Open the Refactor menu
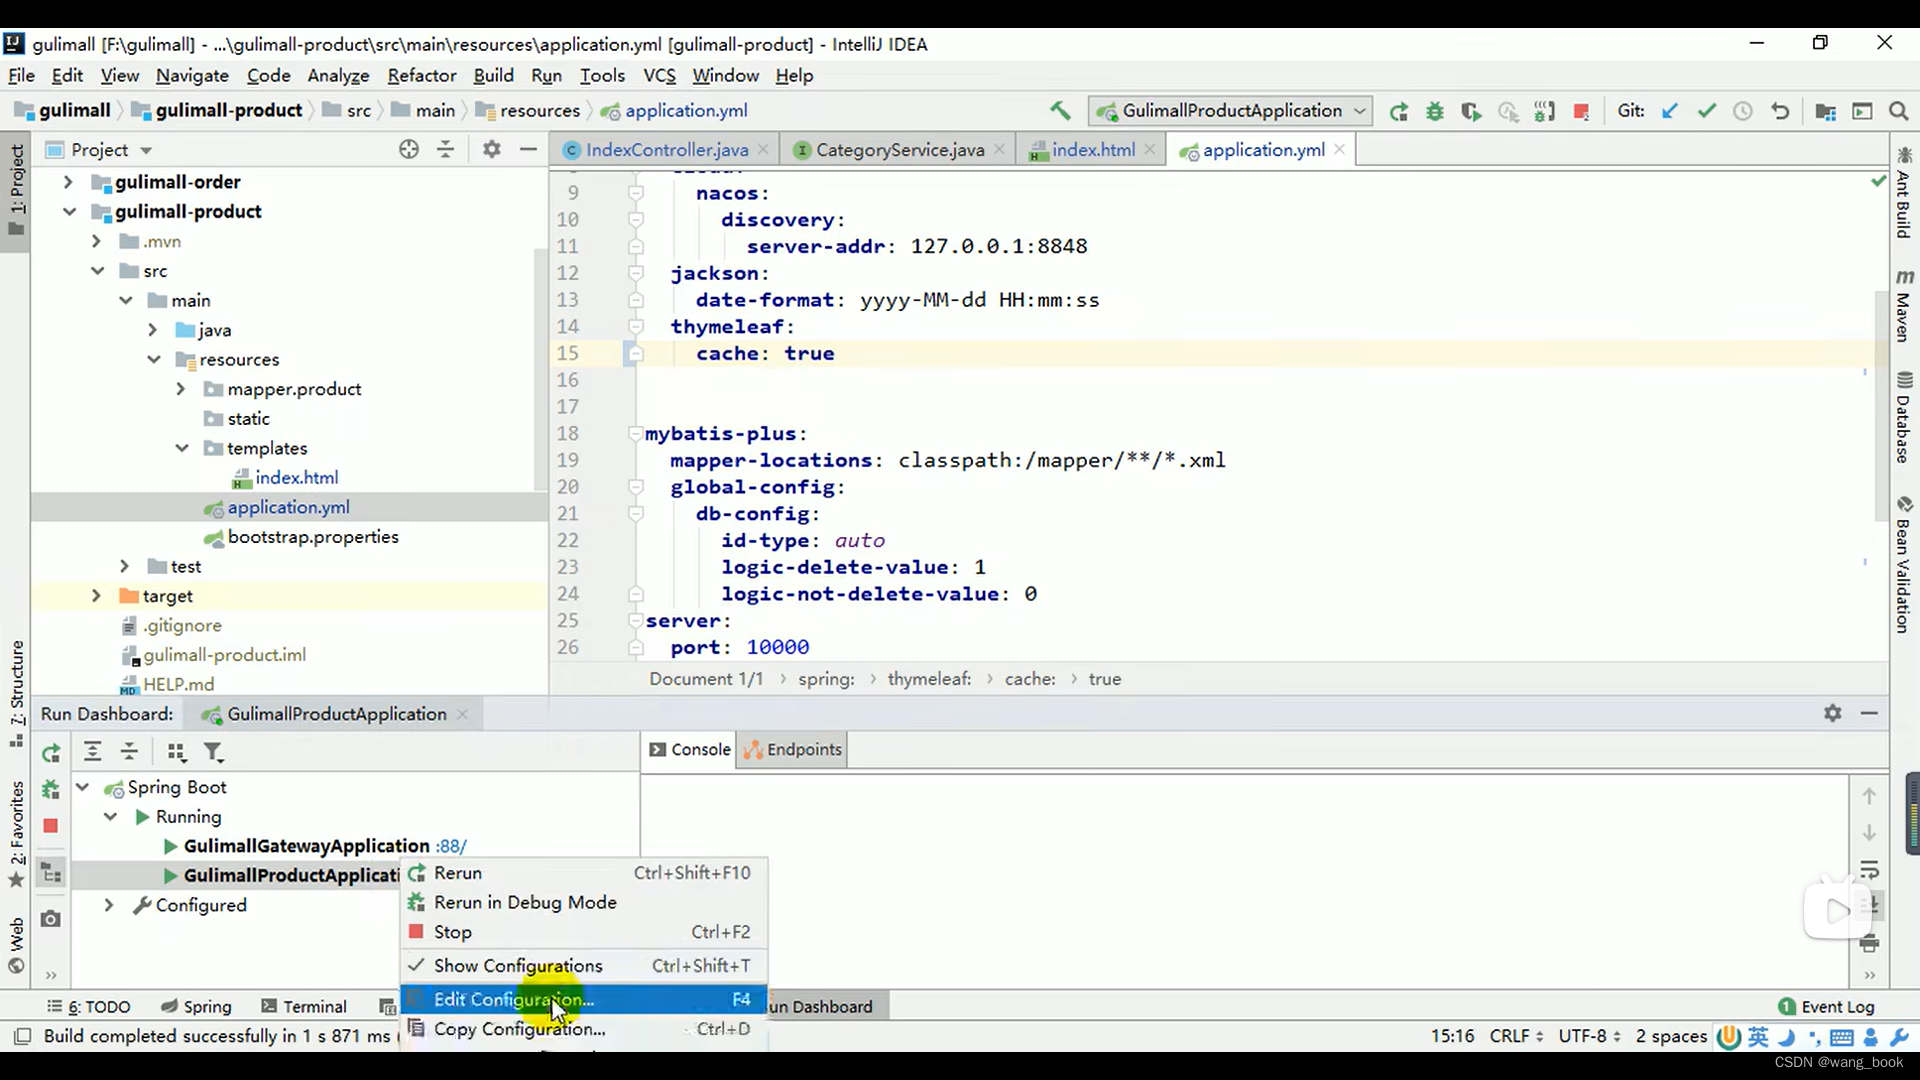1920x1080 pixels. pos(422,75)
